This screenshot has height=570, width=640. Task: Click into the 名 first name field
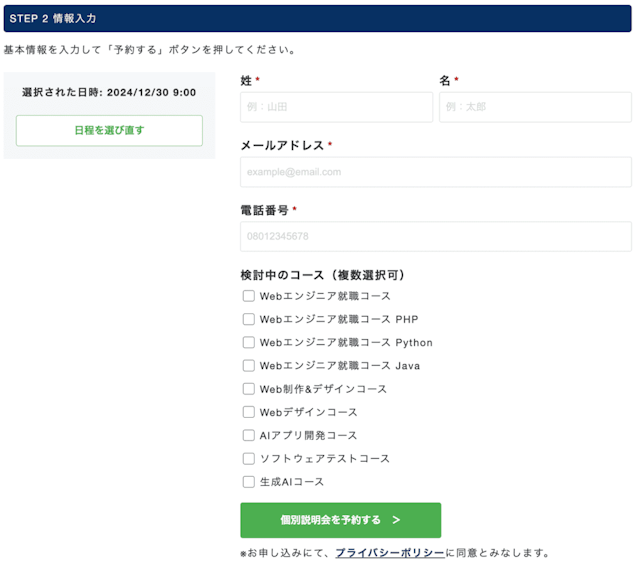click(536, 107)
